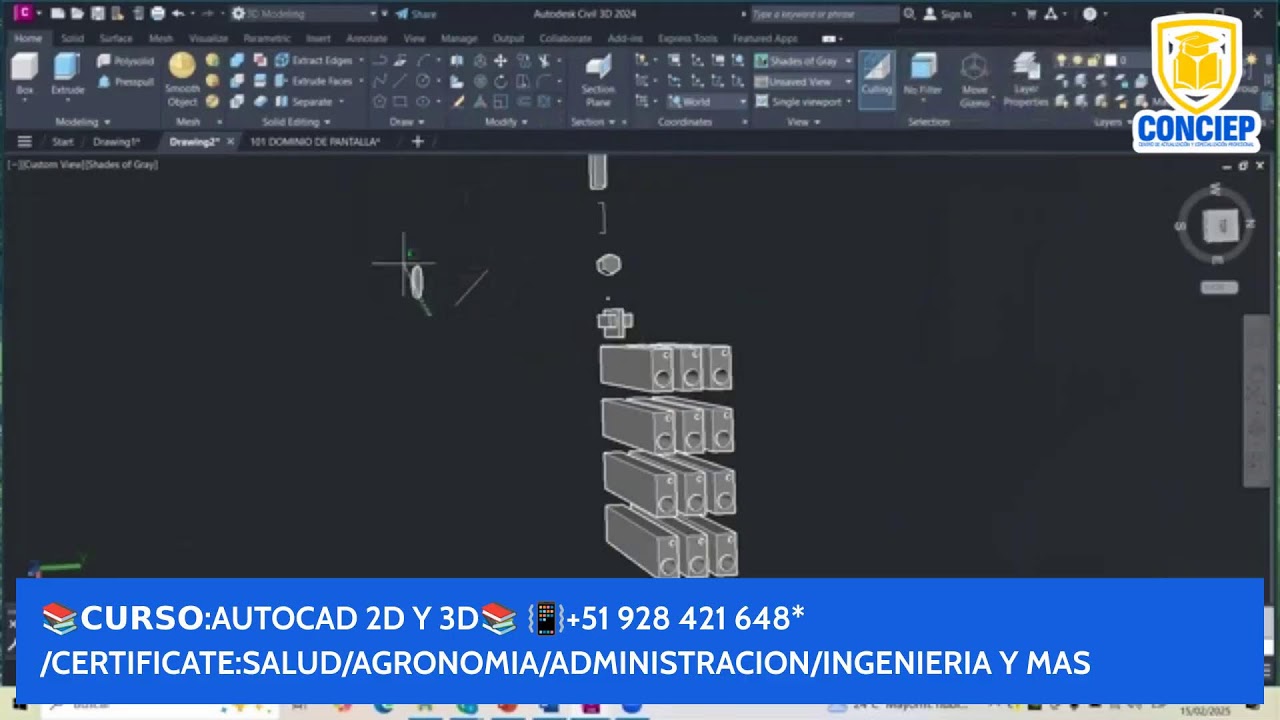
Task: Open the file tabs hamburger menu
Action: click(x=25, y=142)
